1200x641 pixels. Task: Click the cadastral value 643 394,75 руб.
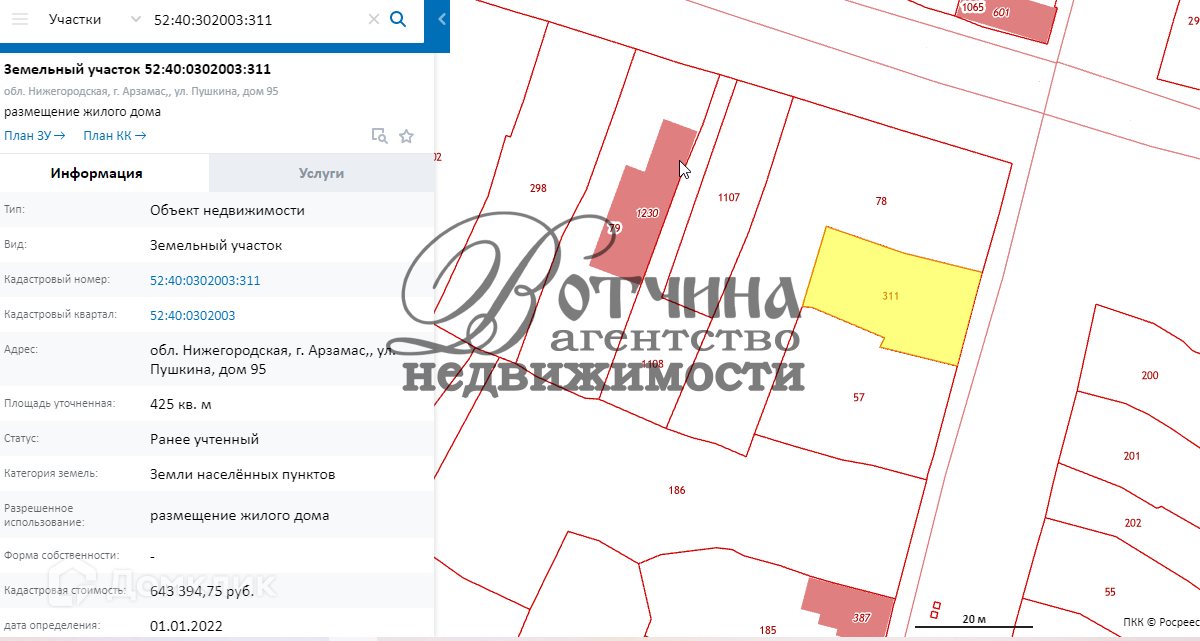coord(202,591)
